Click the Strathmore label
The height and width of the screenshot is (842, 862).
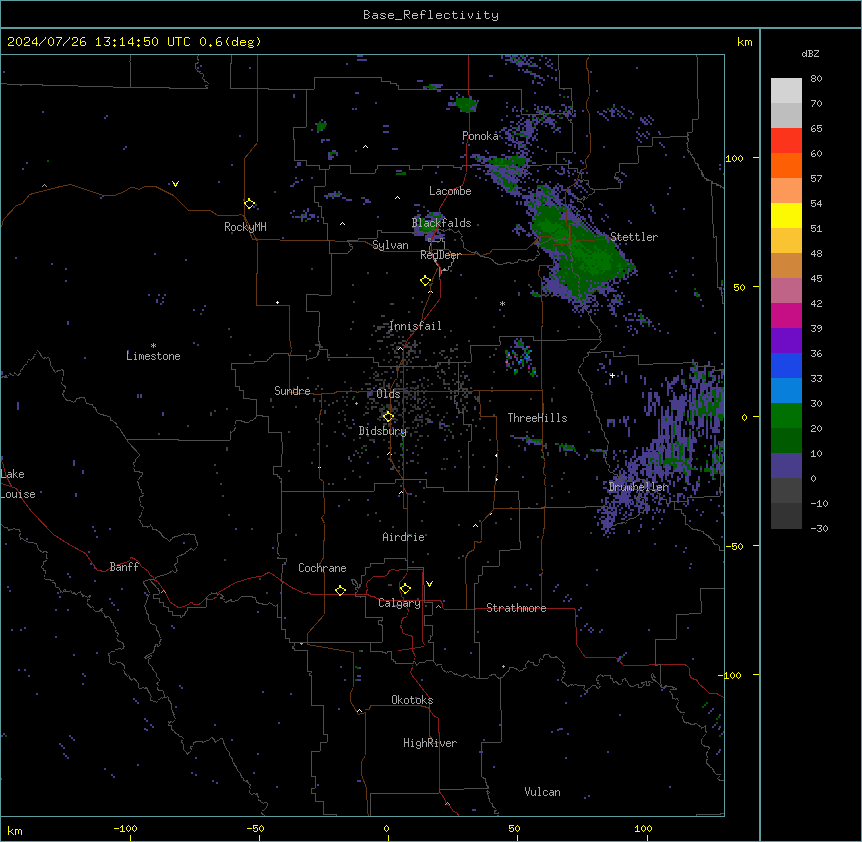click(x=516, y=608)
